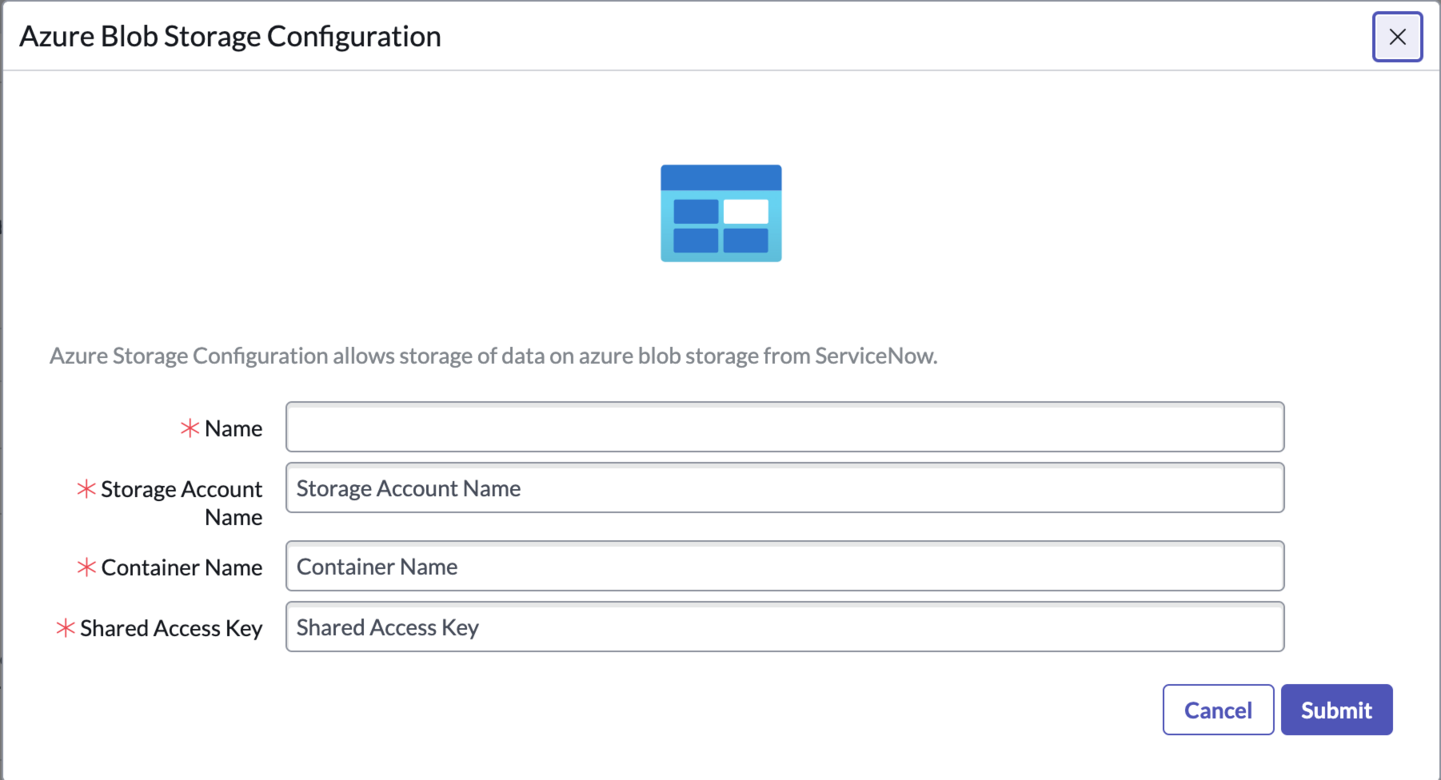Image resolution: width=1441 pixels, height=780 pixels.
Task: Submit the Azure storage configuration
Action: [x=1336, y=710]
